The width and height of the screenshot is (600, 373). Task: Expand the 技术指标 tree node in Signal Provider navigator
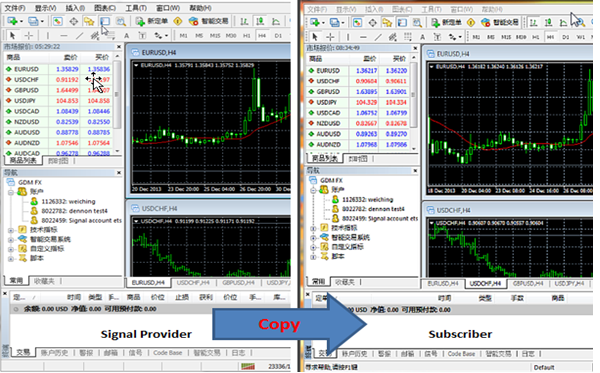(11, 230)
